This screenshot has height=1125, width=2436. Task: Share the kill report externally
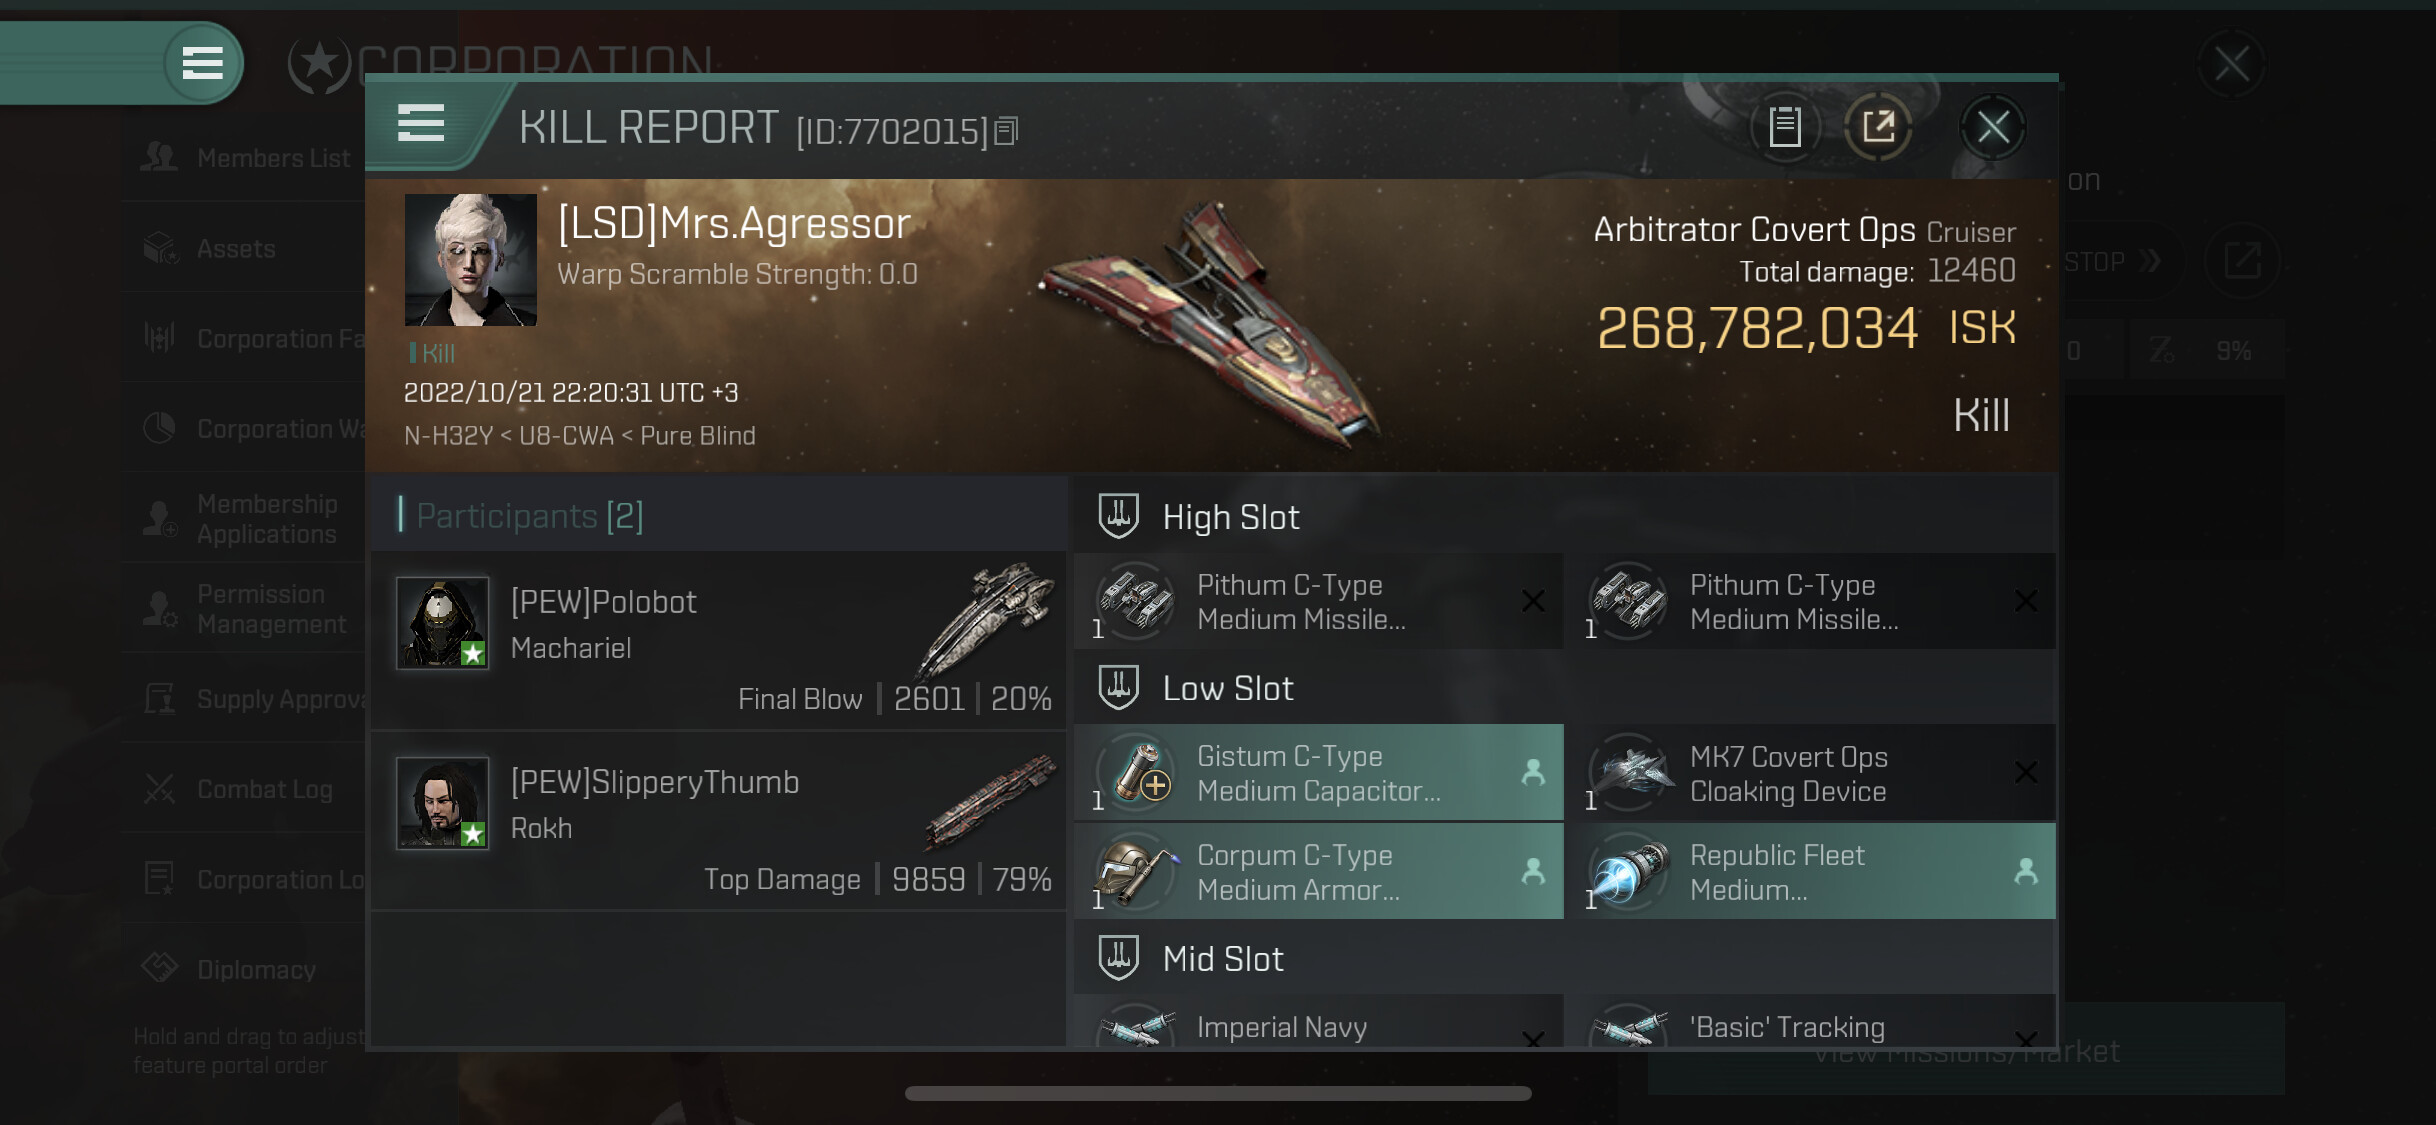pyautogui.click(x=1878, y=126)
